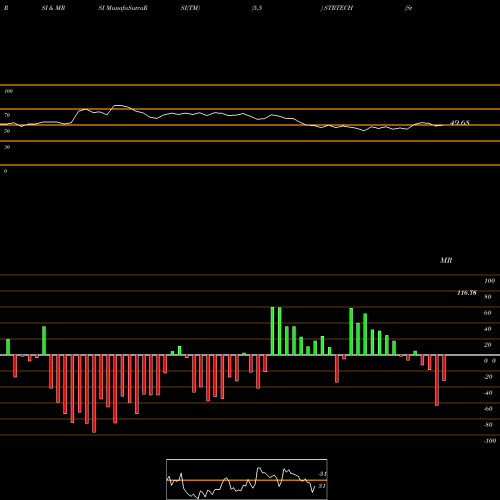
Task: Click the 'SI MunafaSutraR' header text
Action: [x=123, y=8]
